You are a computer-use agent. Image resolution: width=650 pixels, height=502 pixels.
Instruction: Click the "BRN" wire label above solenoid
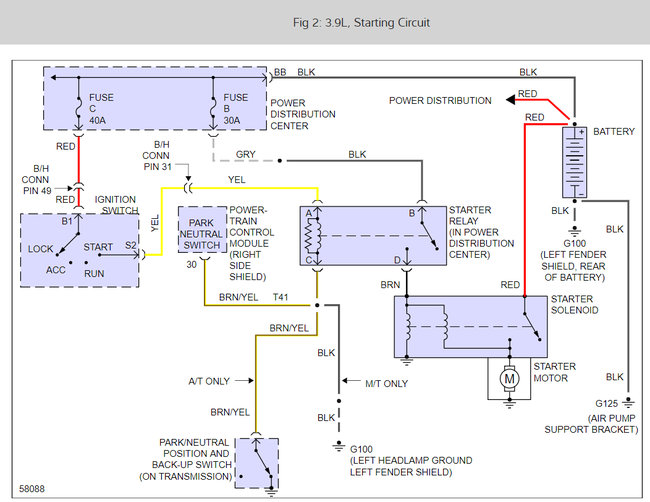click(x=390, y=285)
